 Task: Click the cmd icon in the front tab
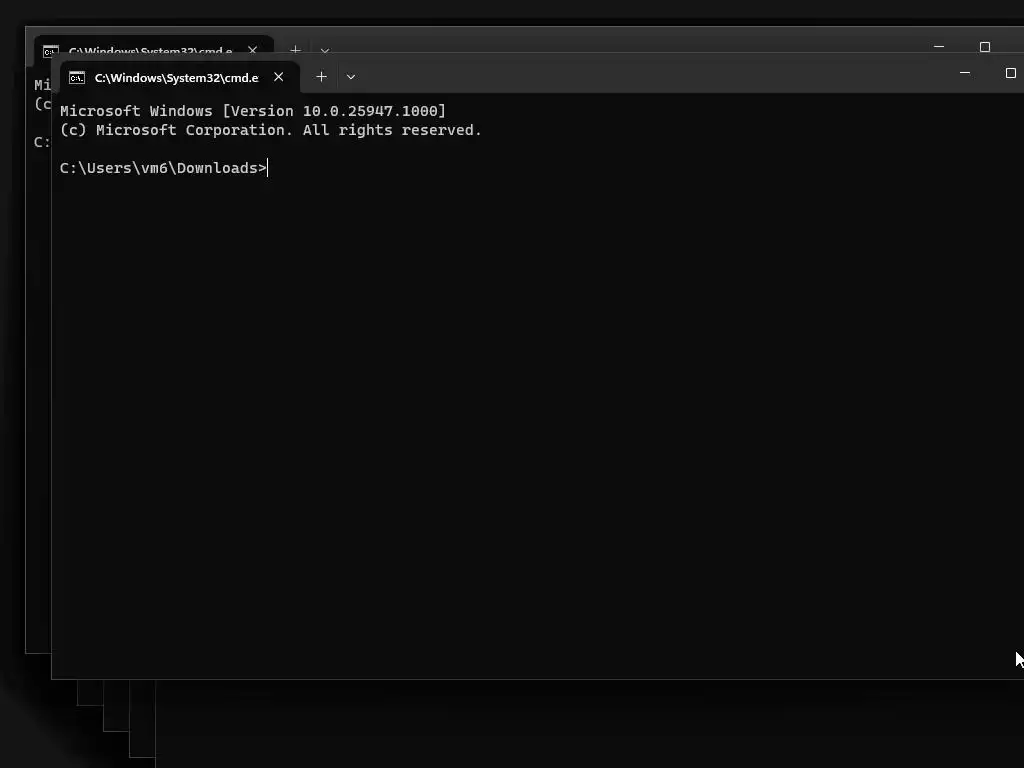[x=77, y=78]
